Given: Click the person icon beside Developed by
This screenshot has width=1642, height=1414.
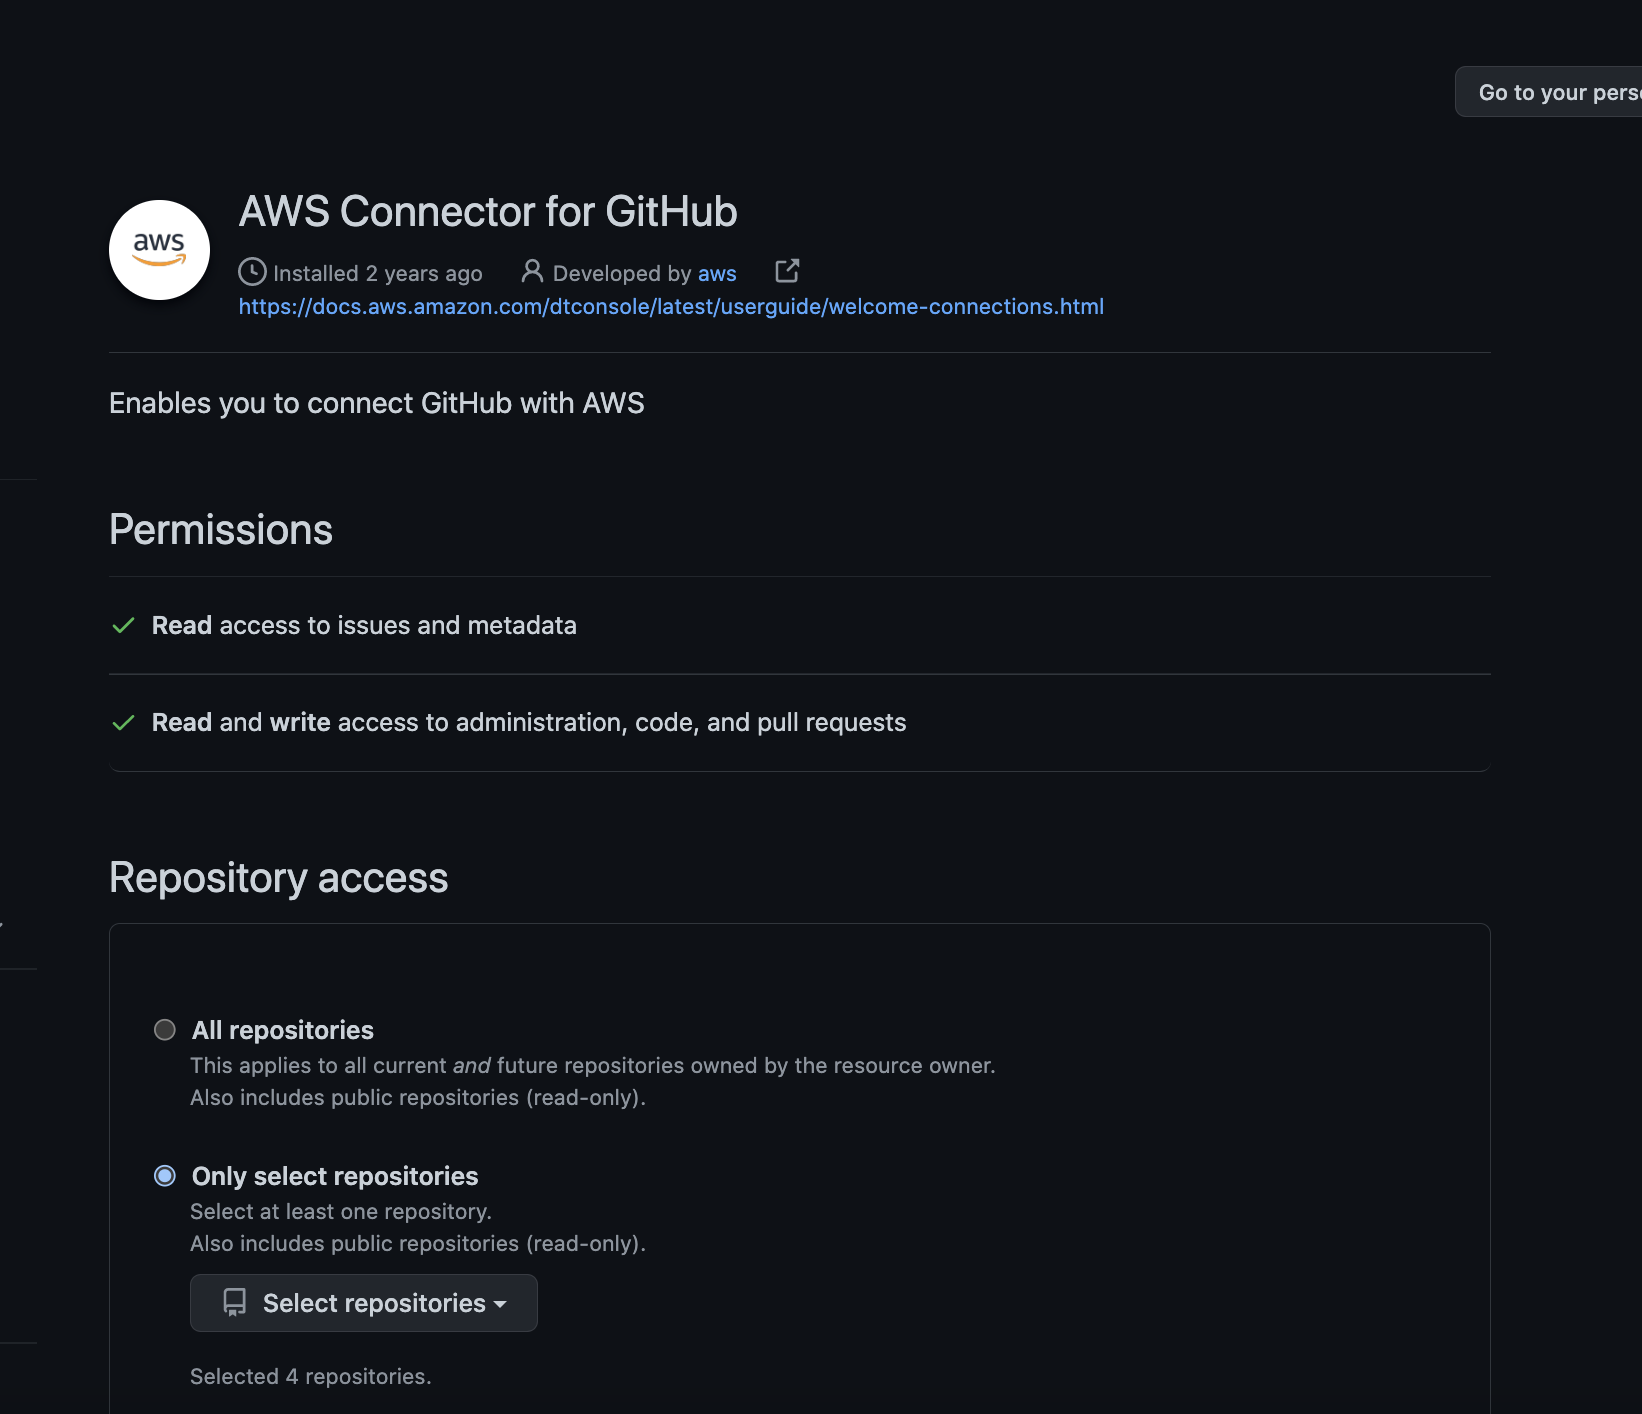Looking at the screenshot, I should tap(532, 271).
